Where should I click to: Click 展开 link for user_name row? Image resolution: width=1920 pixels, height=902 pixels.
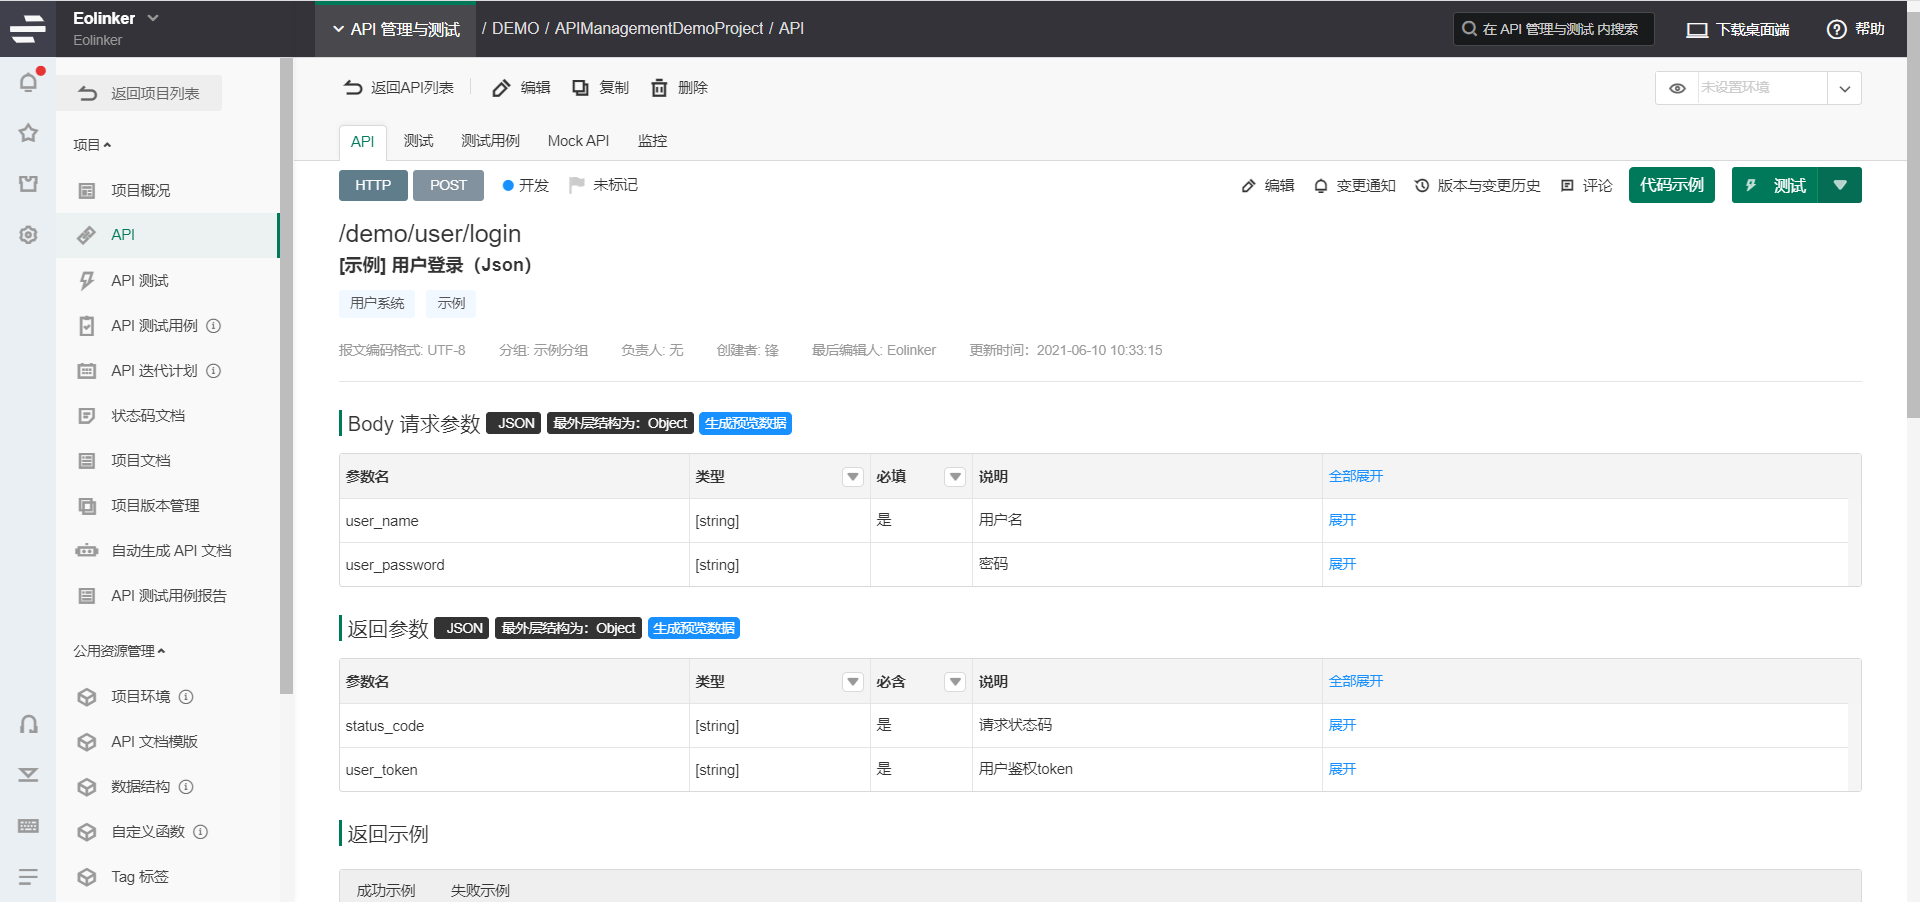pyautogui.click(x=1342, y=520)
